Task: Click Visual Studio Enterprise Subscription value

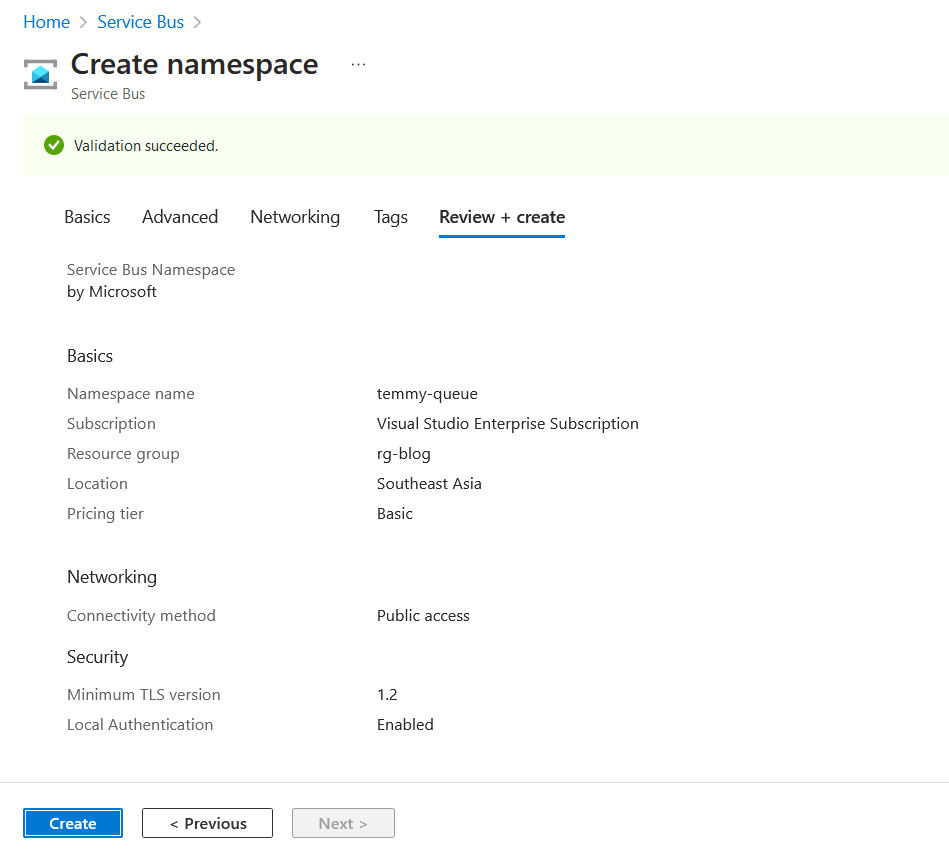Action: [x=508, y=423]
